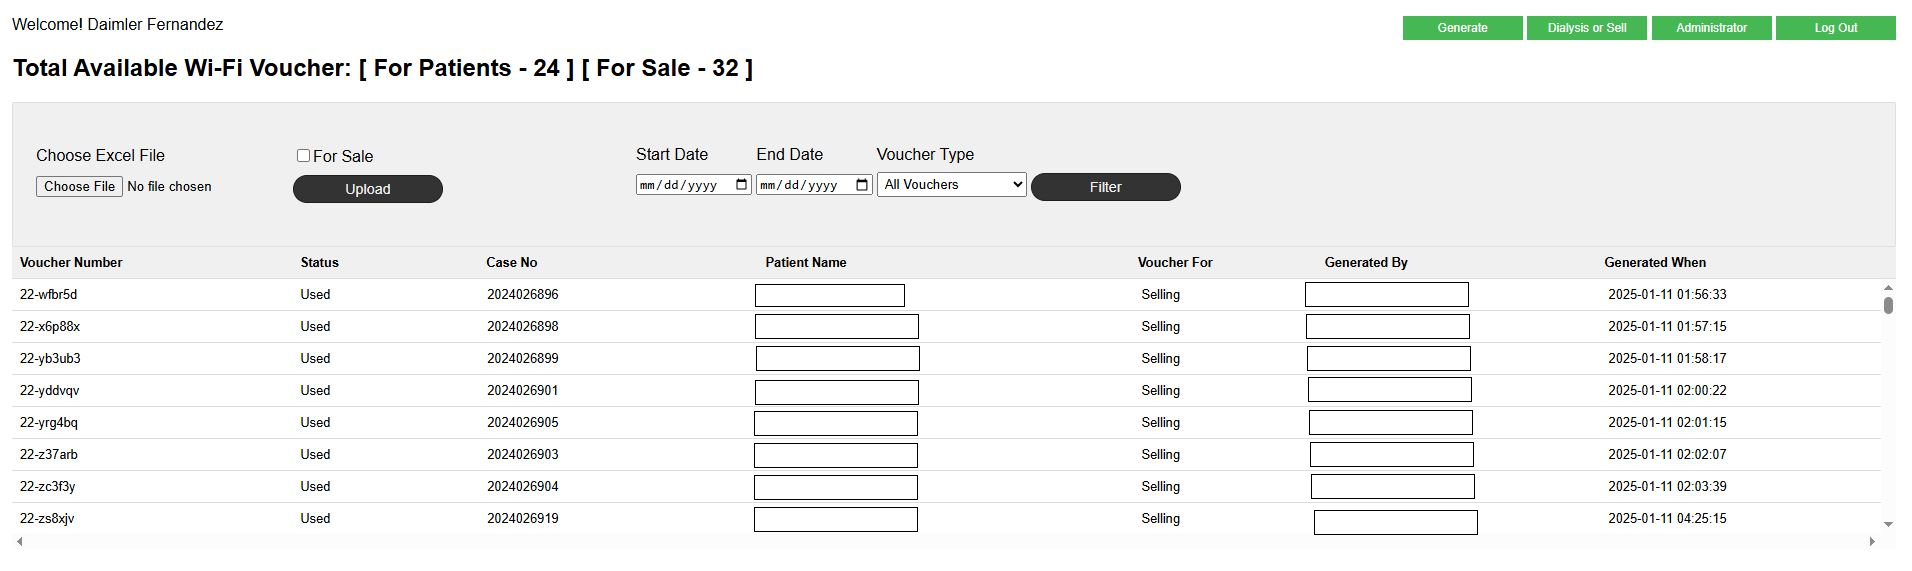Open the End Date calendar picker icon

point(862,185)
